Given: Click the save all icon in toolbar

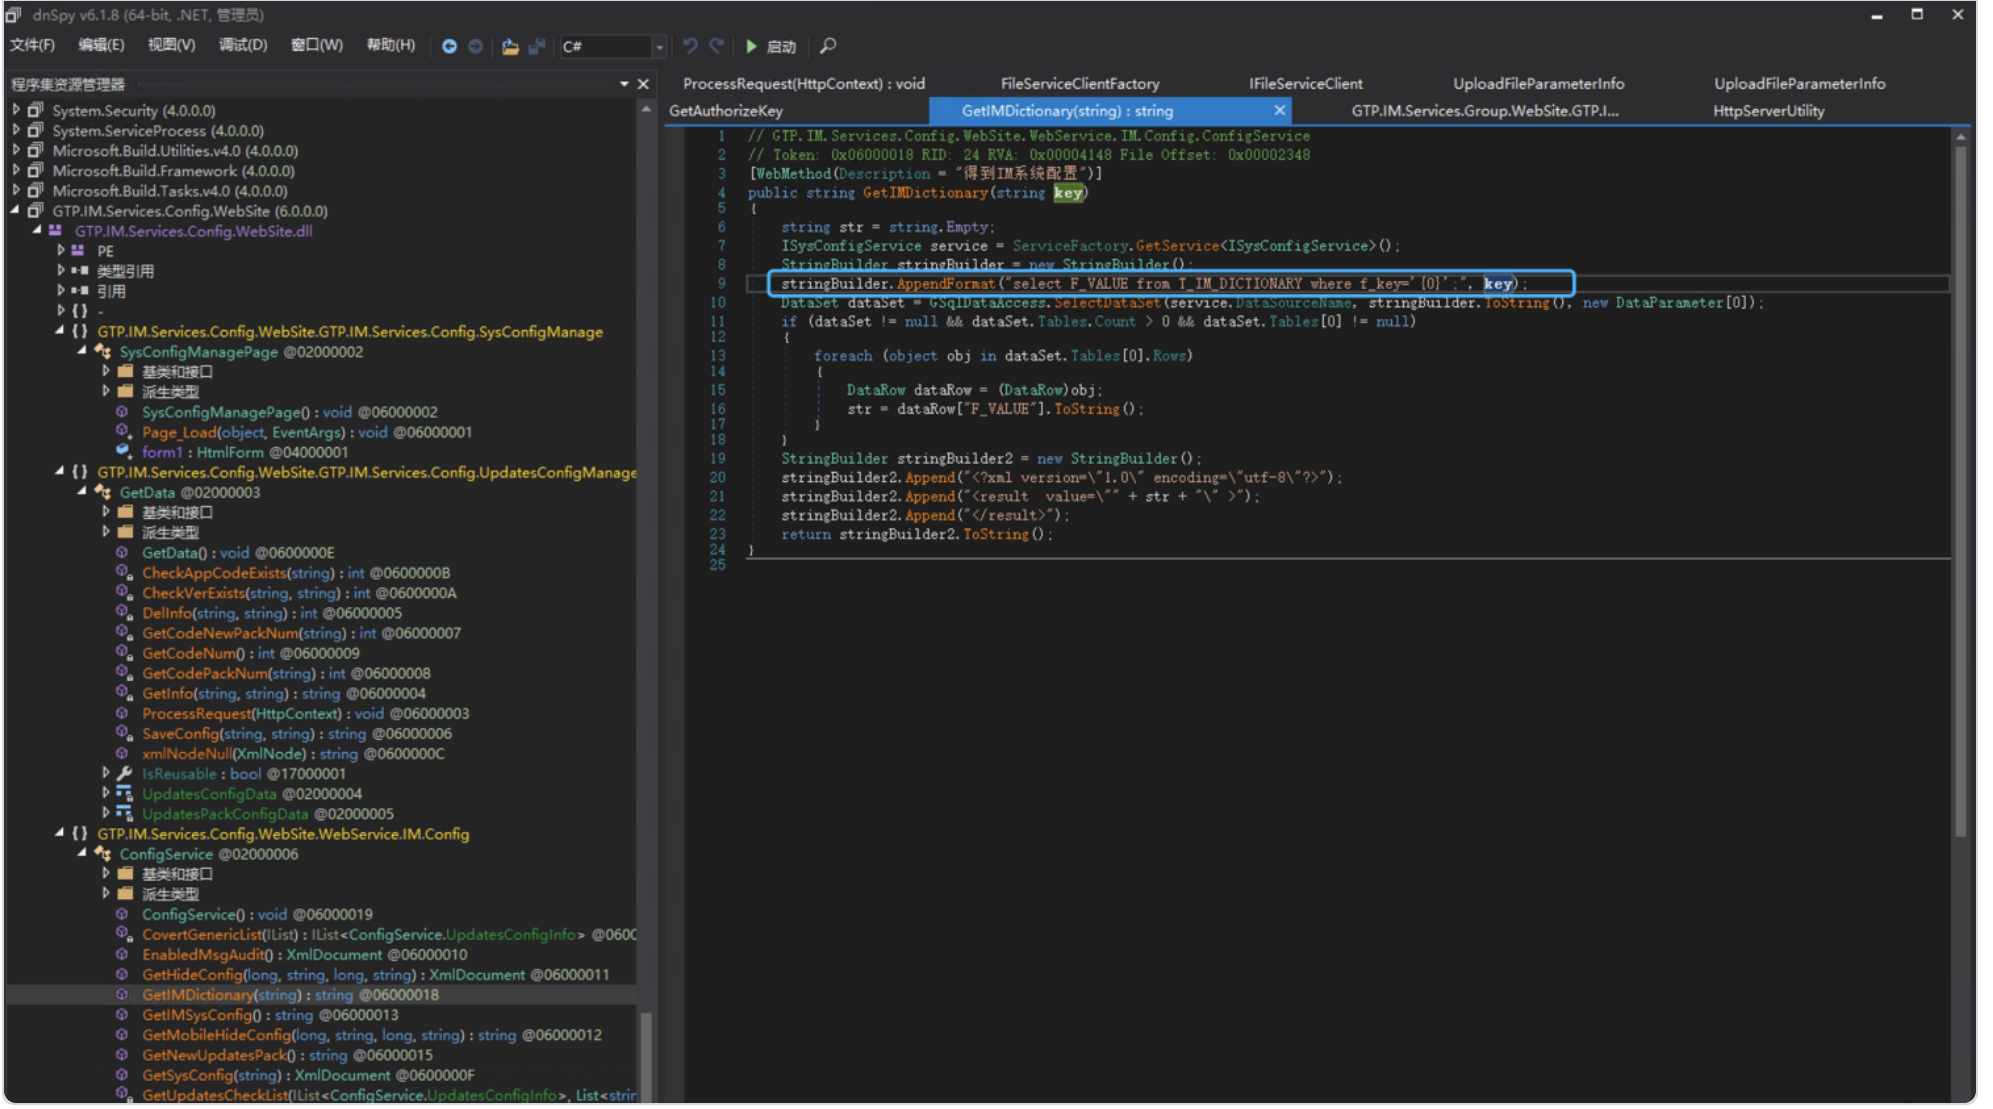Looking at the screenshot, I should [x=537, y=46].
